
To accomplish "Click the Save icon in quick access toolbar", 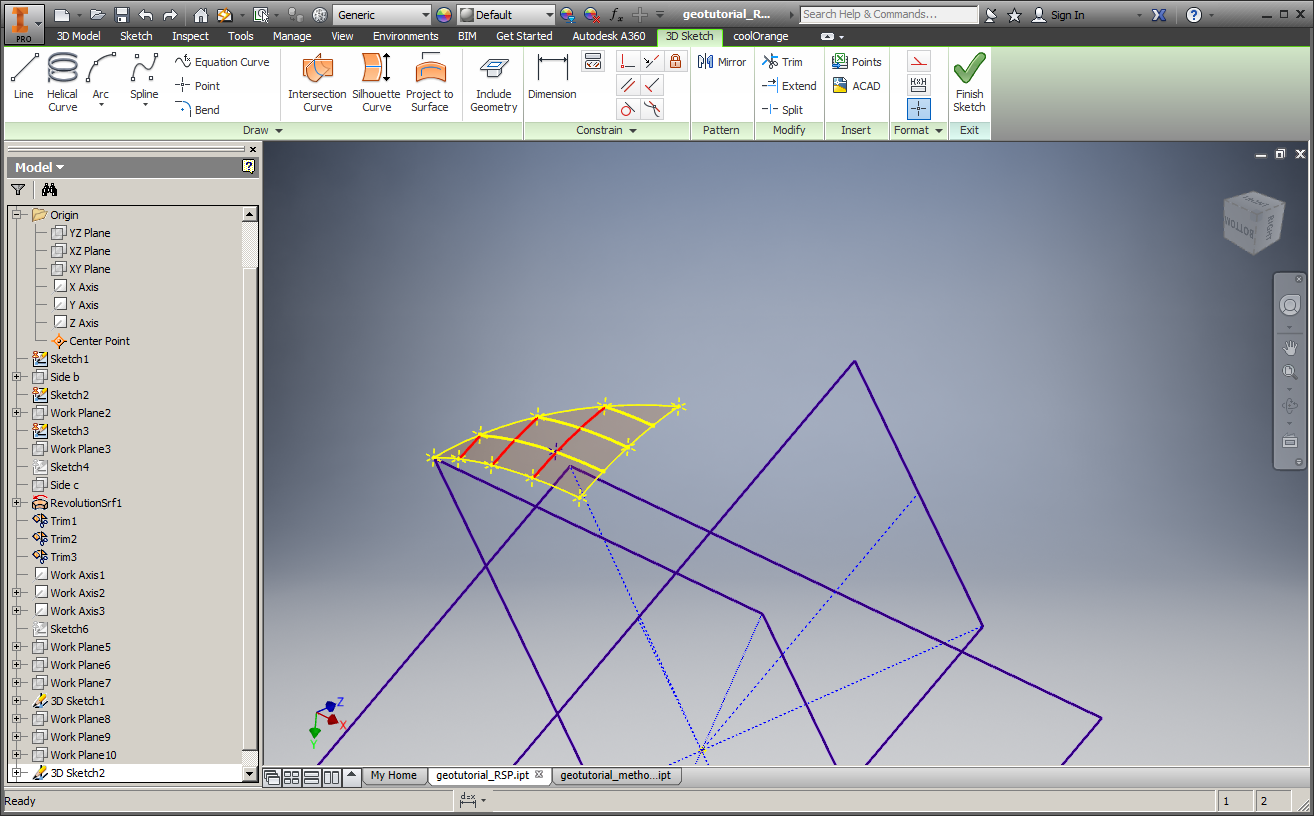I will point(122,15).
